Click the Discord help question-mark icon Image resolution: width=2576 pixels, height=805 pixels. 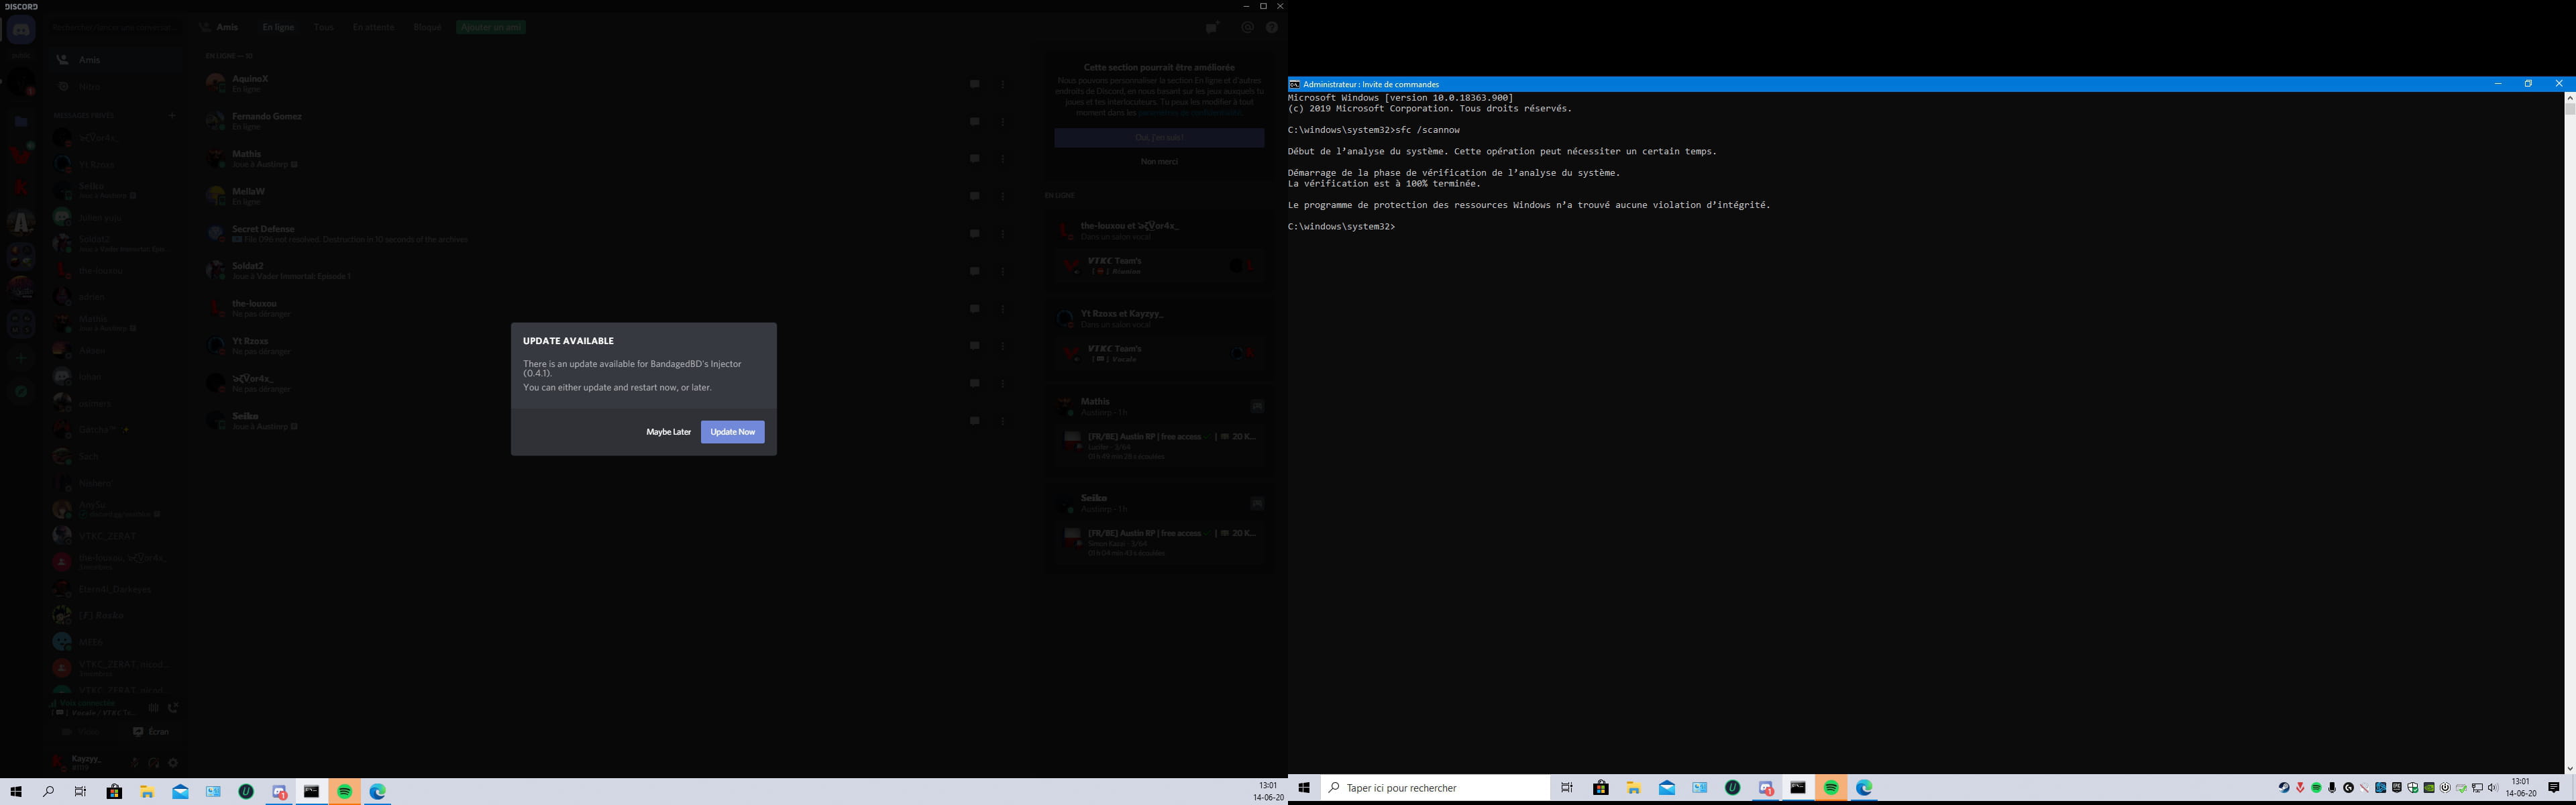(x=1272, y=28)
